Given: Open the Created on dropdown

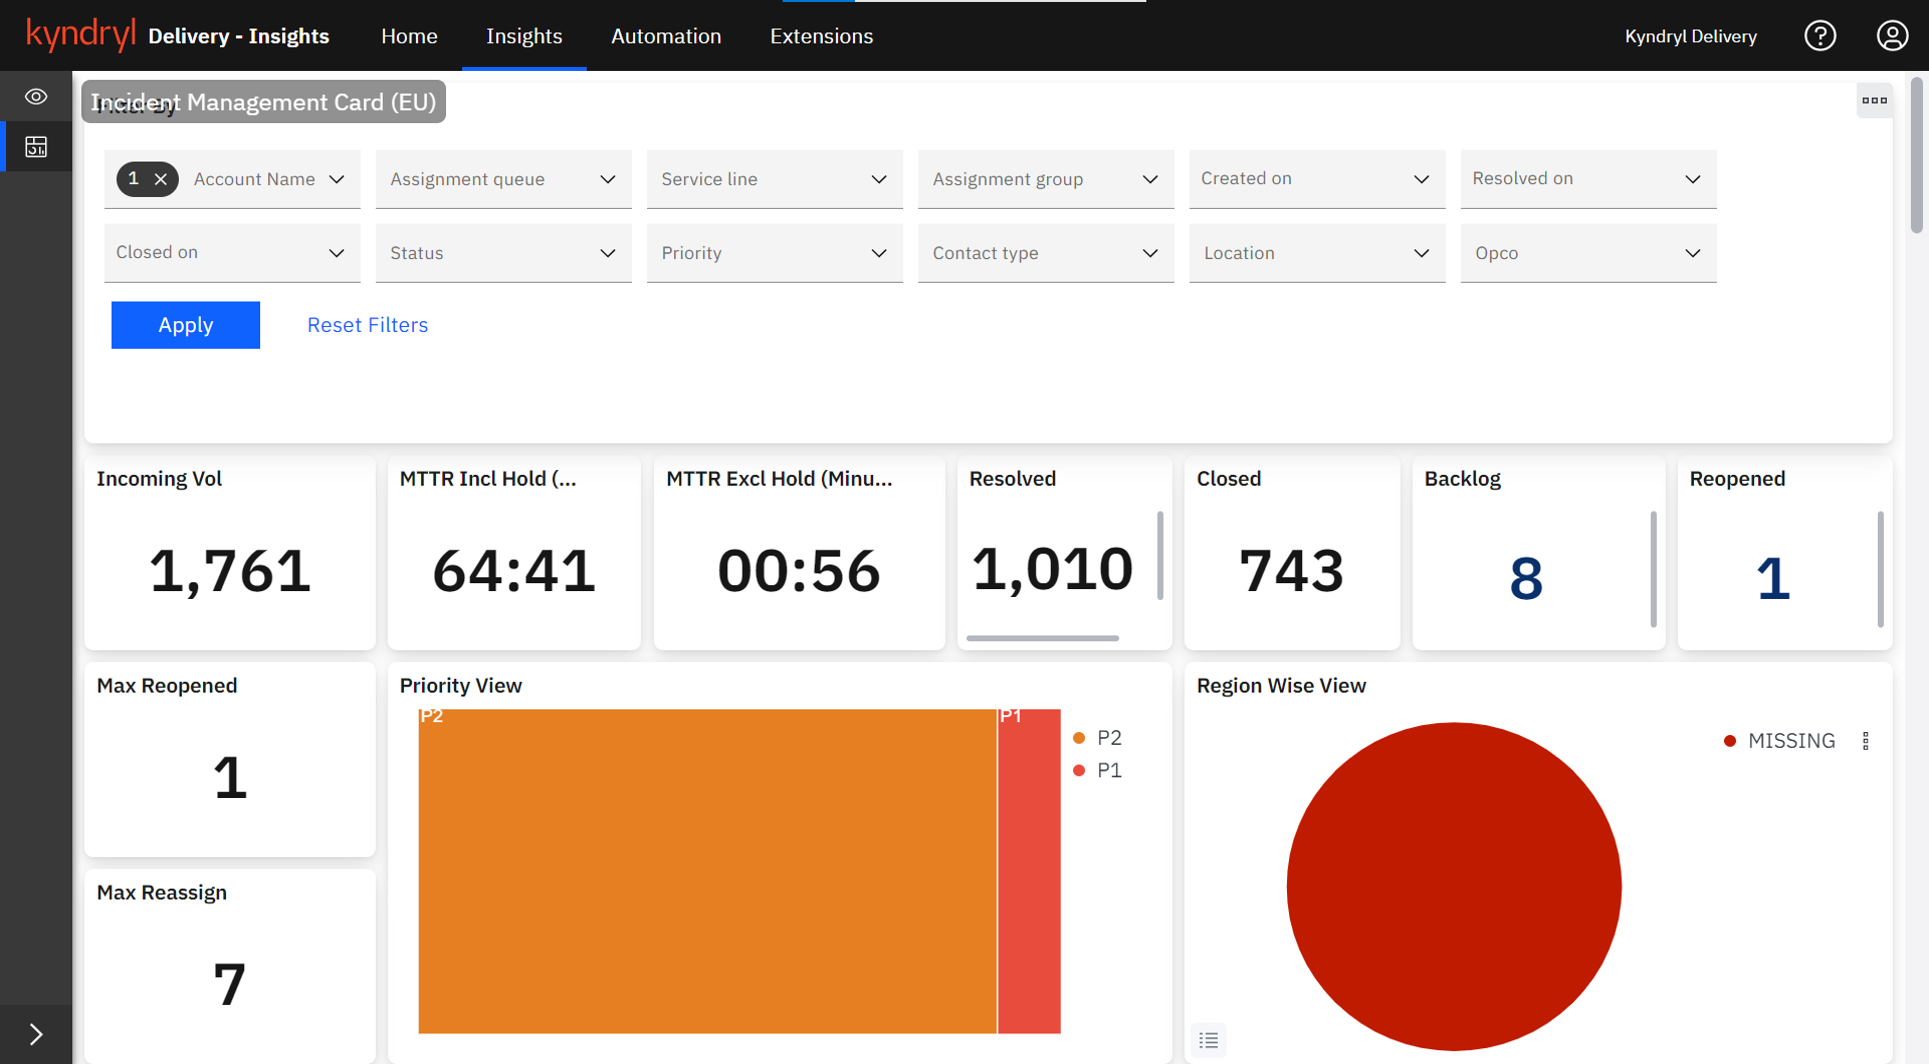Looking at the screenshot, I should pos(1317,179).
